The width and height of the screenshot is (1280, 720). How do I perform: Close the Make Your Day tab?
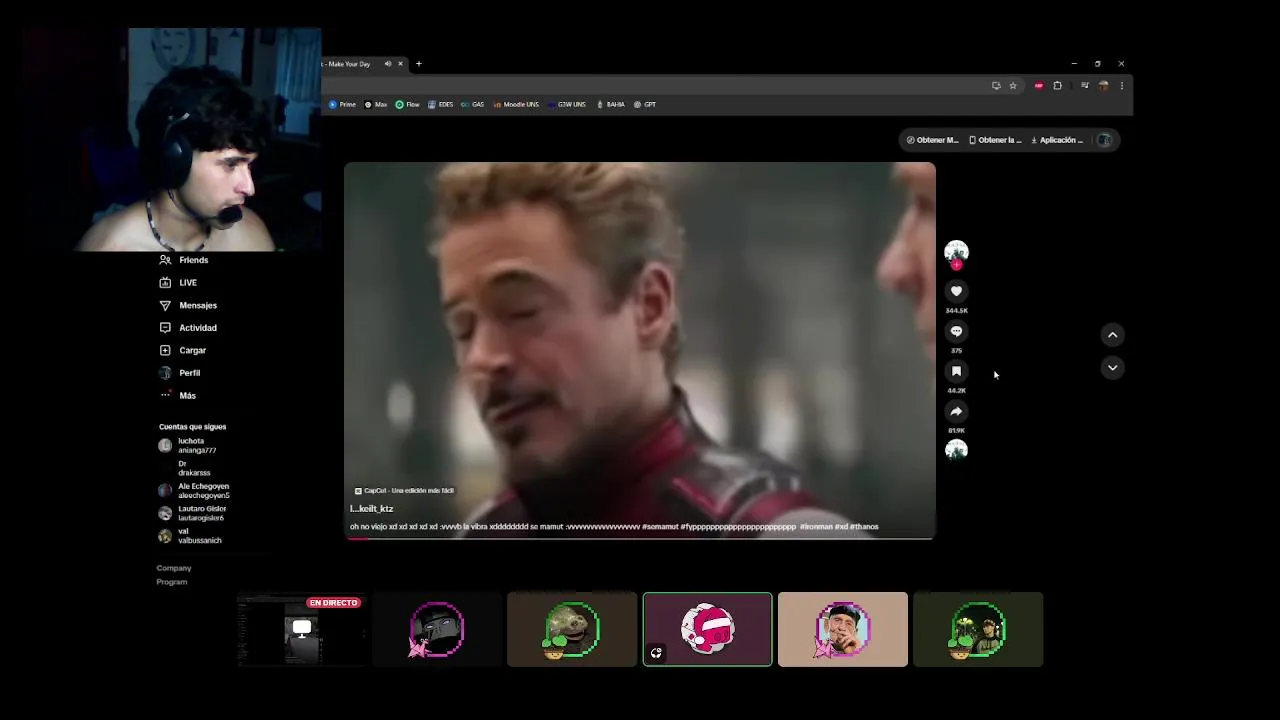[400, 64]
